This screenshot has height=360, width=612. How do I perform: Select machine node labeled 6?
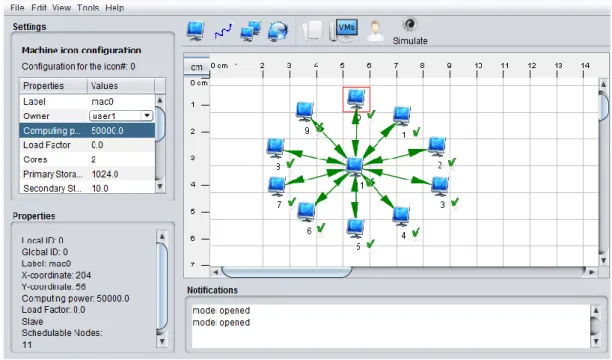point(306,212)
